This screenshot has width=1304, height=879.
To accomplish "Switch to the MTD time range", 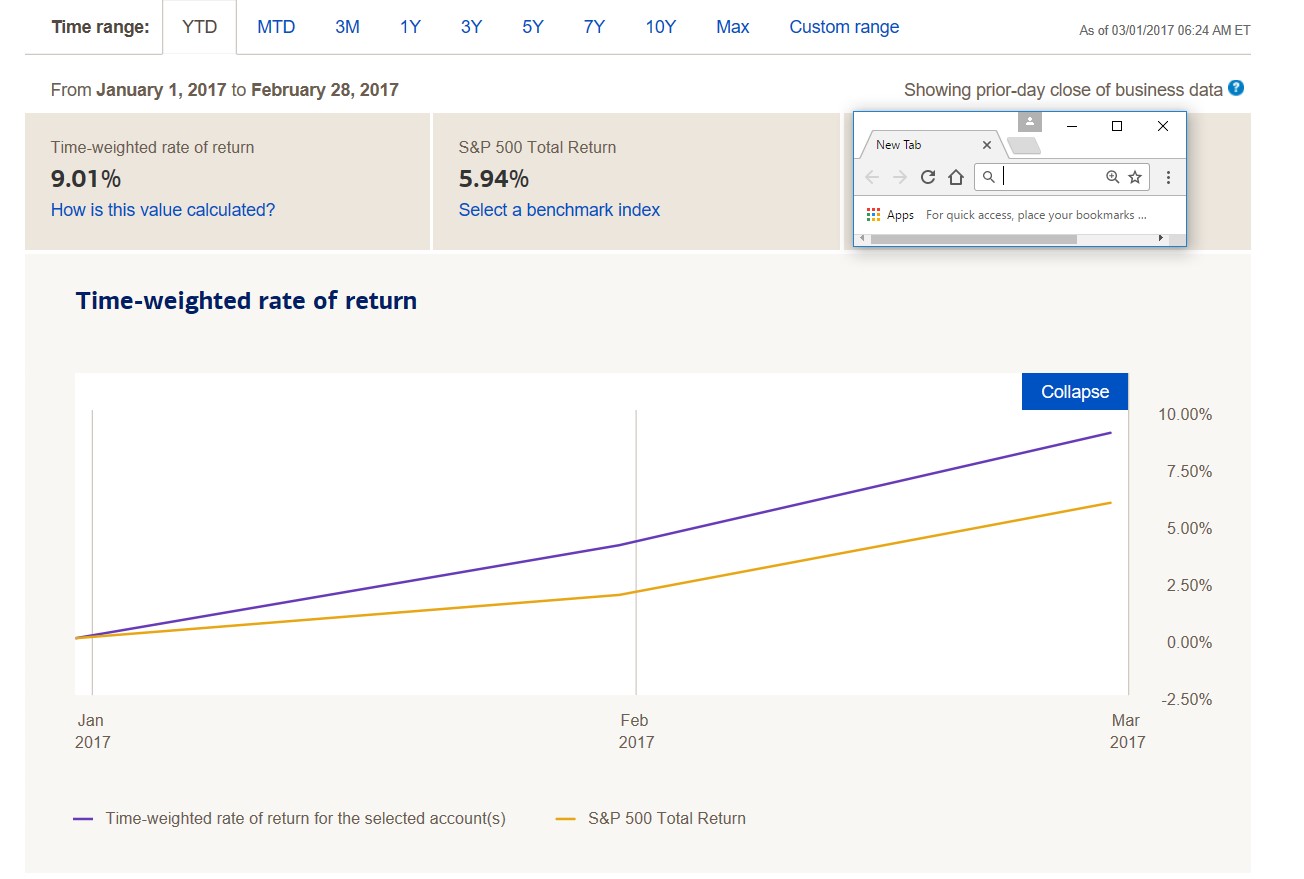I will (x=276, y=27).
